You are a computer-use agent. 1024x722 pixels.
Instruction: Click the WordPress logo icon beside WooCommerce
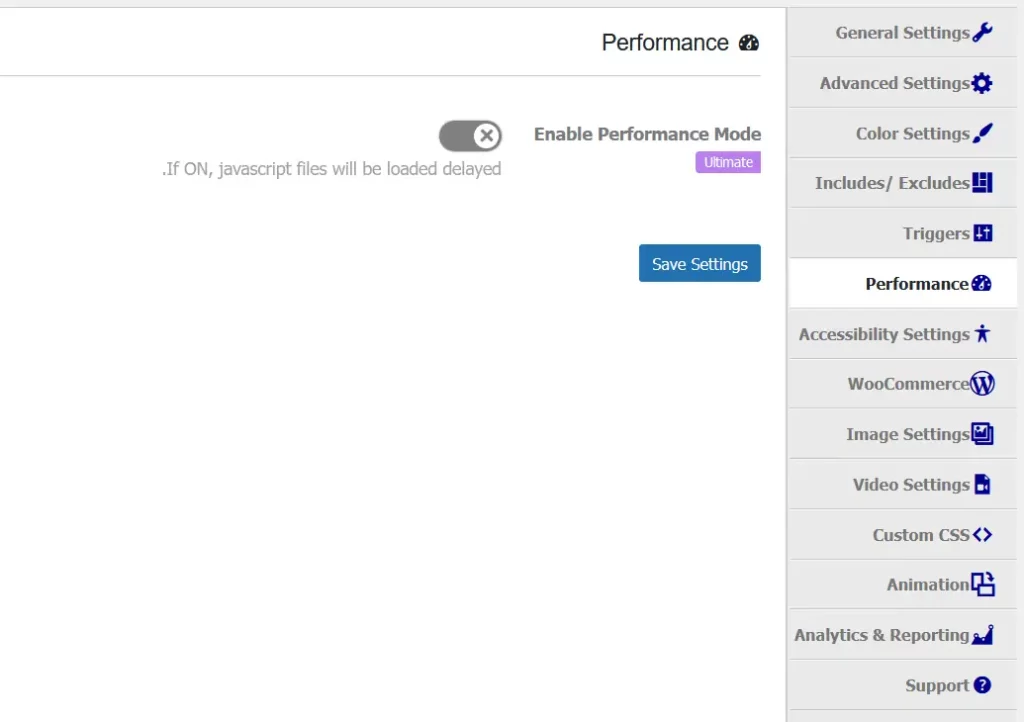pyautogui.click(x=982, y=384)
